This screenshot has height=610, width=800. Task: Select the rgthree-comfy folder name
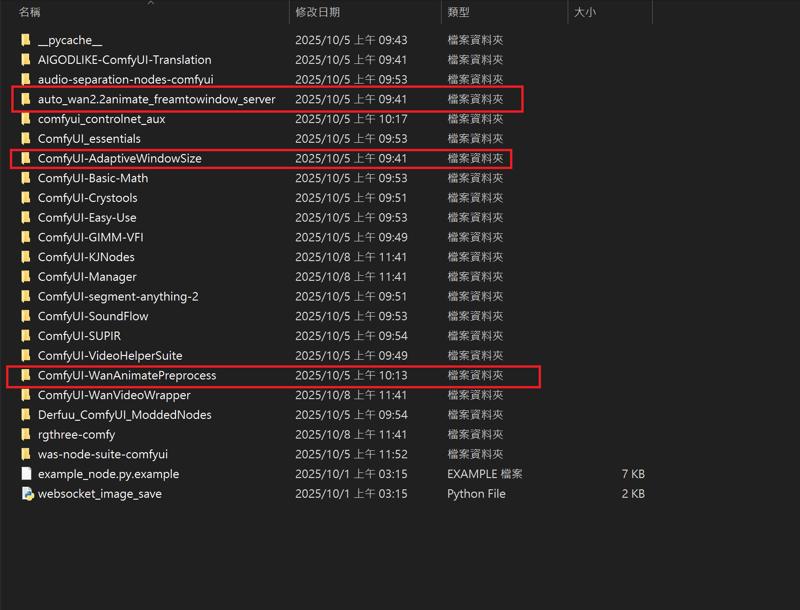76,435
